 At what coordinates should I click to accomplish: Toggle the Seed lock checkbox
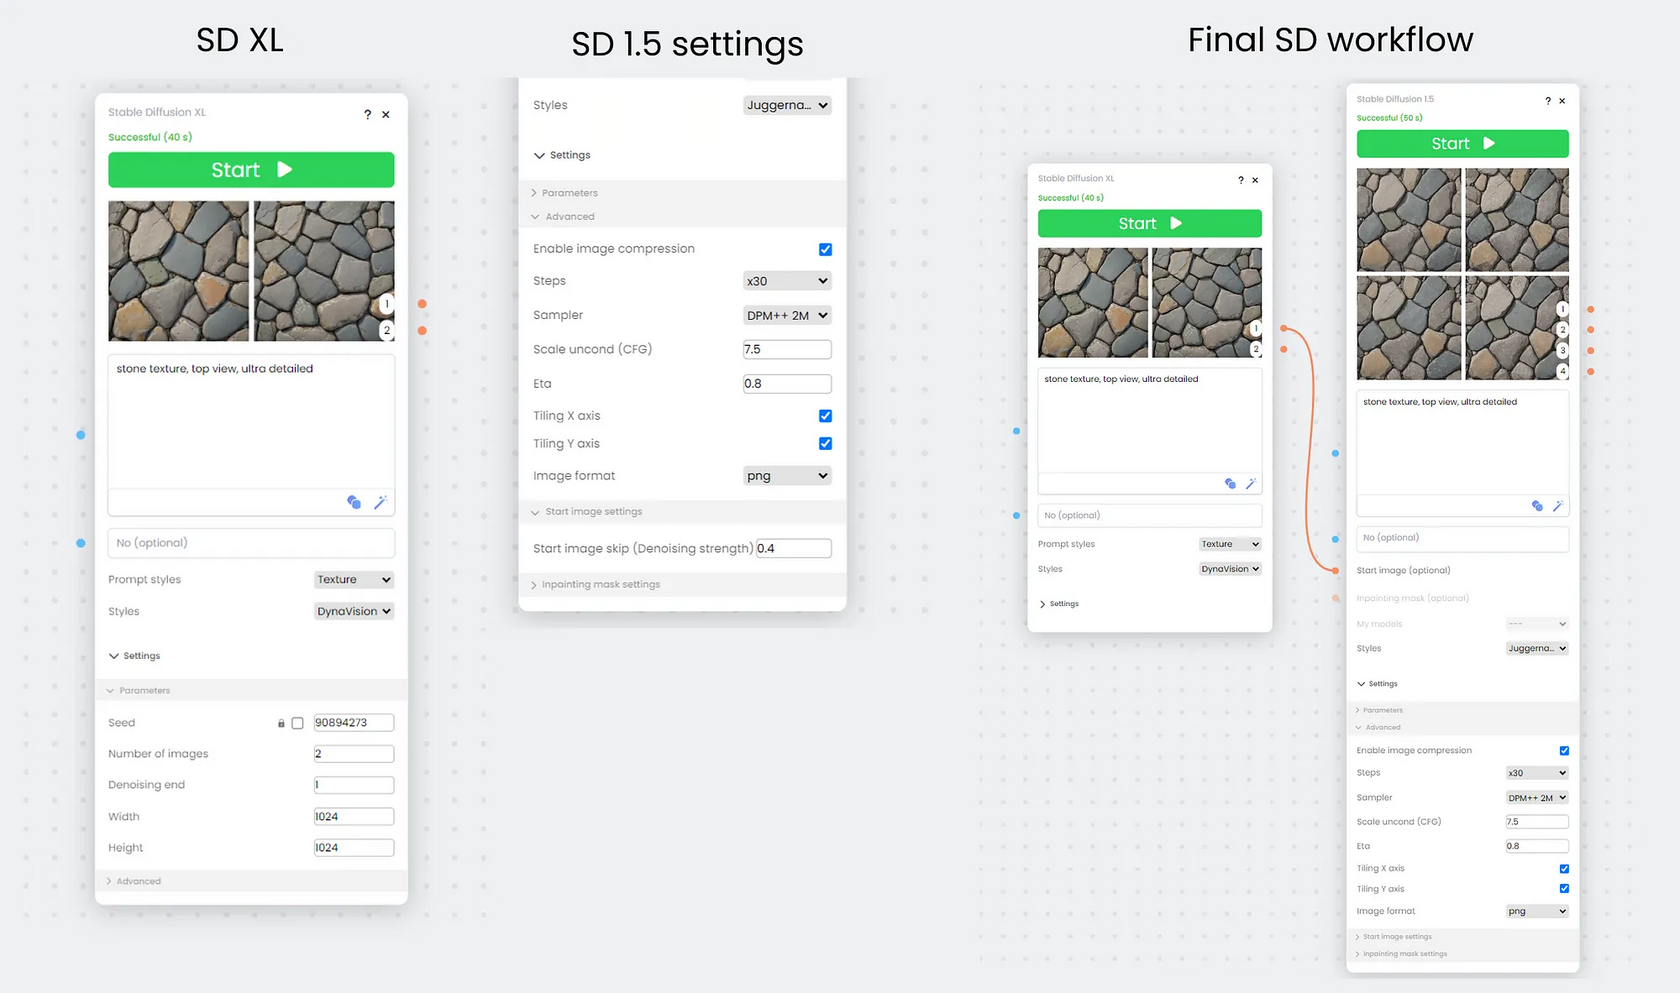[297, 723]
